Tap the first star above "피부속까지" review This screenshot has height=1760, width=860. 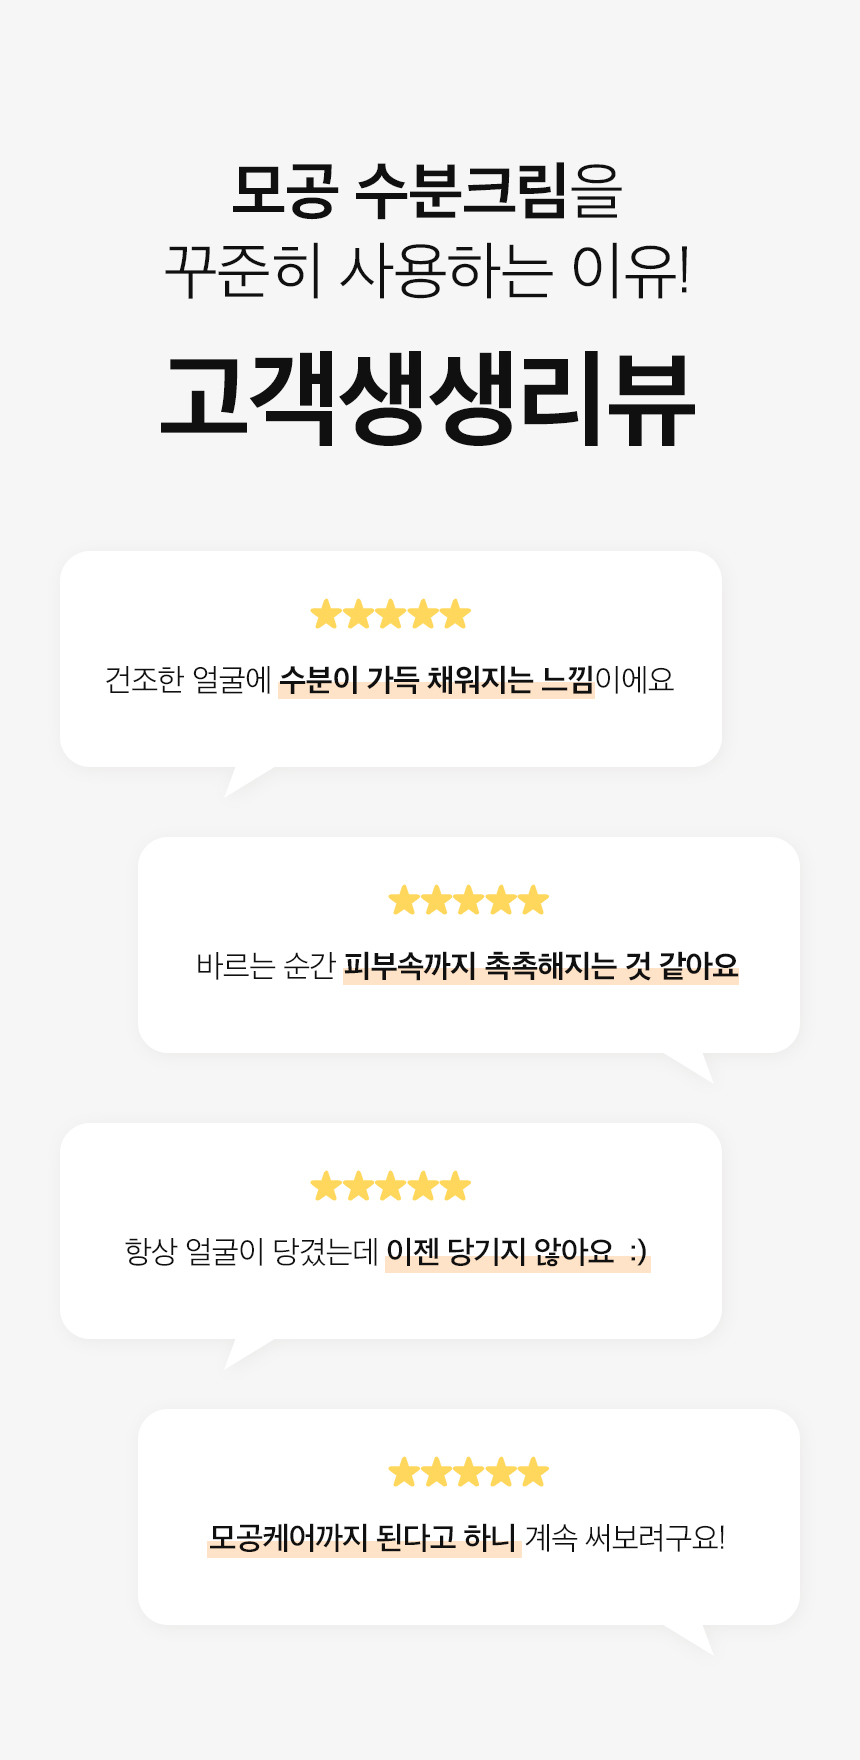(404, 900)
